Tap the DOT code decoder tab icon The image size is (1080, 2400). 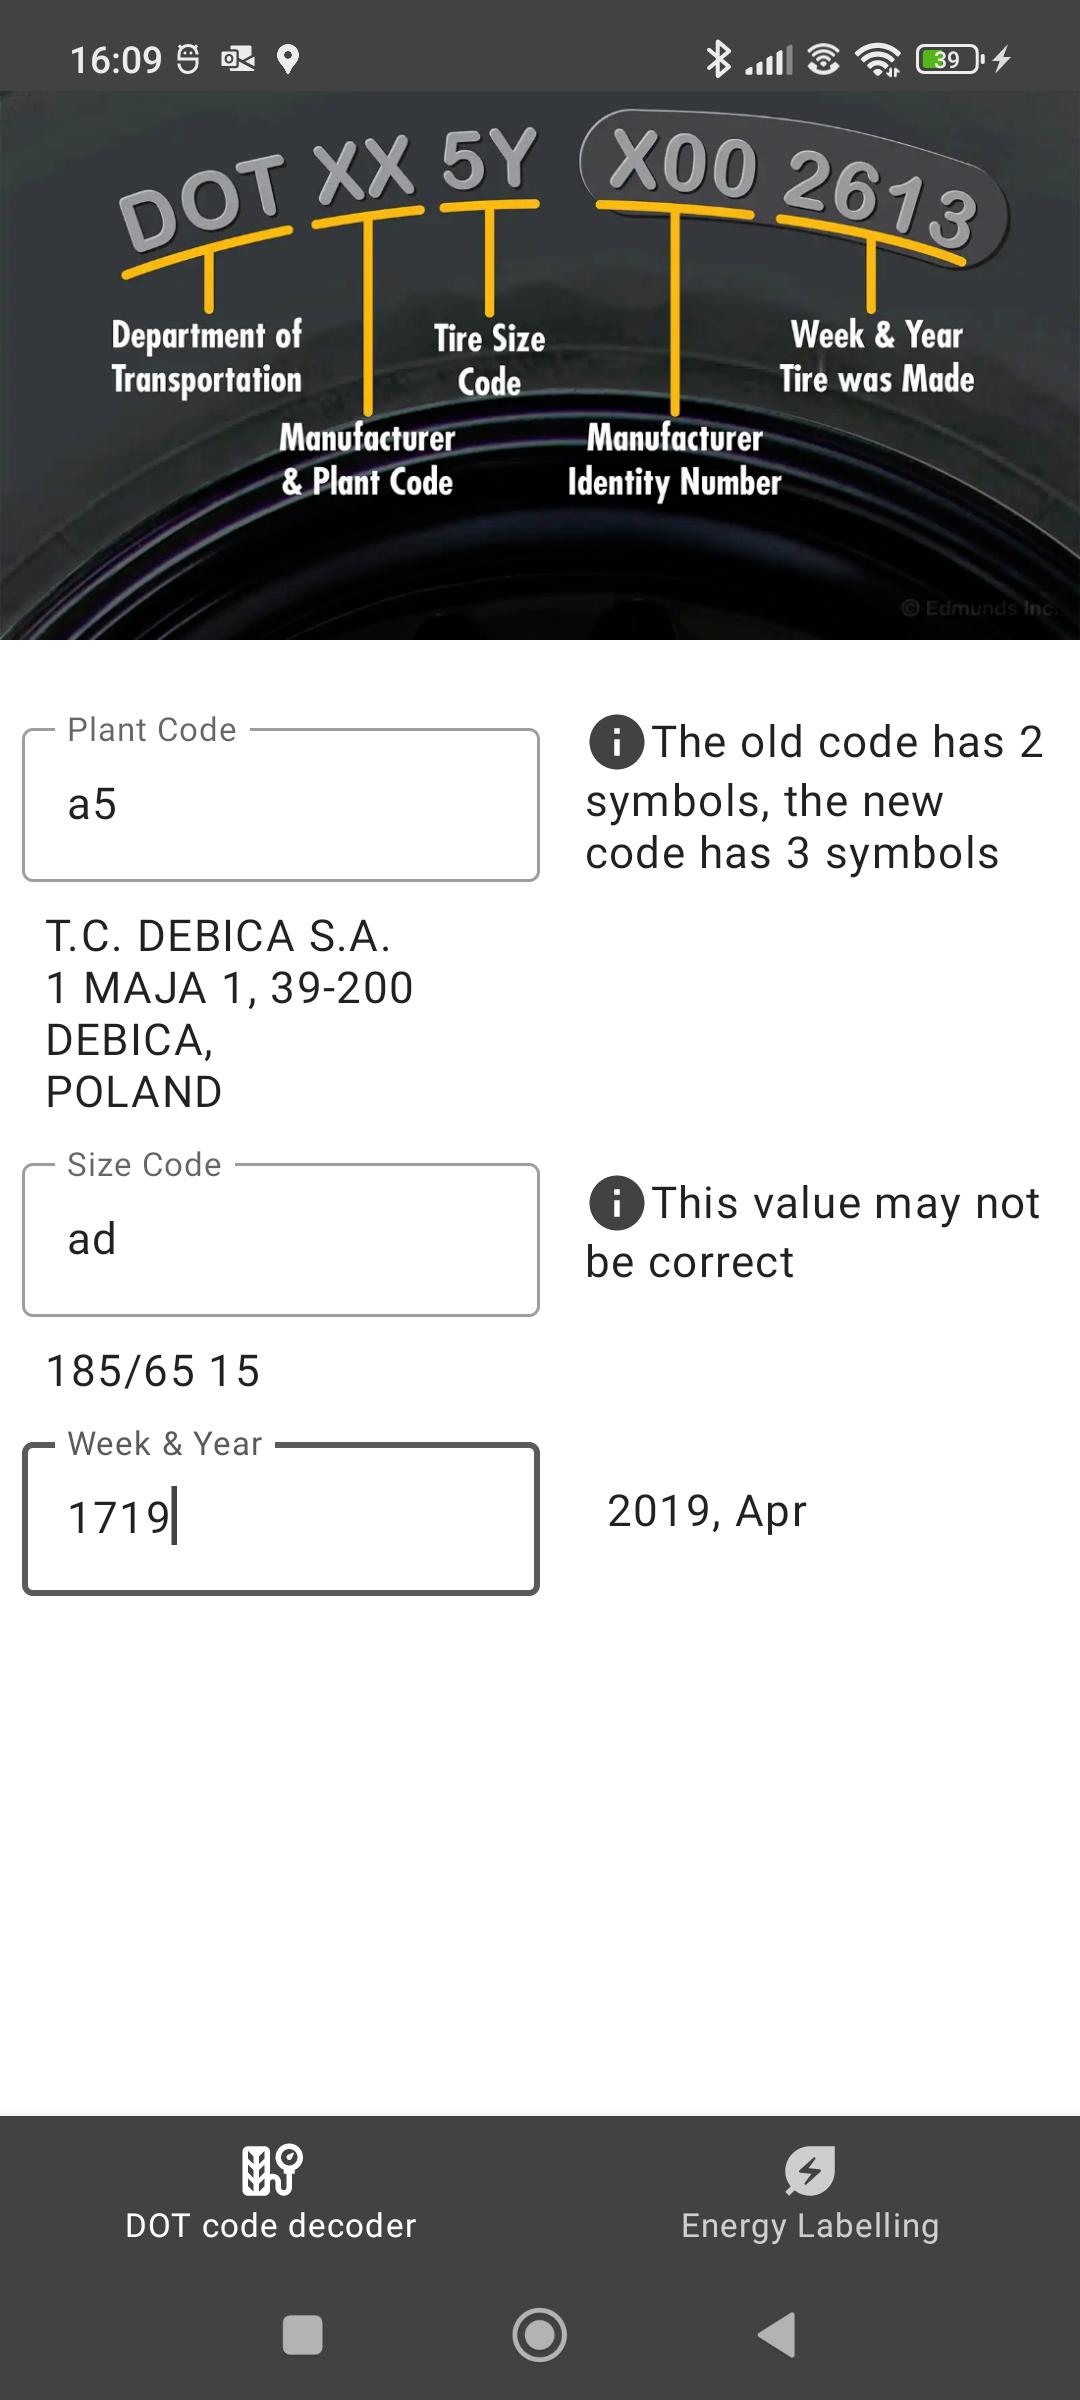[271, 2170]
